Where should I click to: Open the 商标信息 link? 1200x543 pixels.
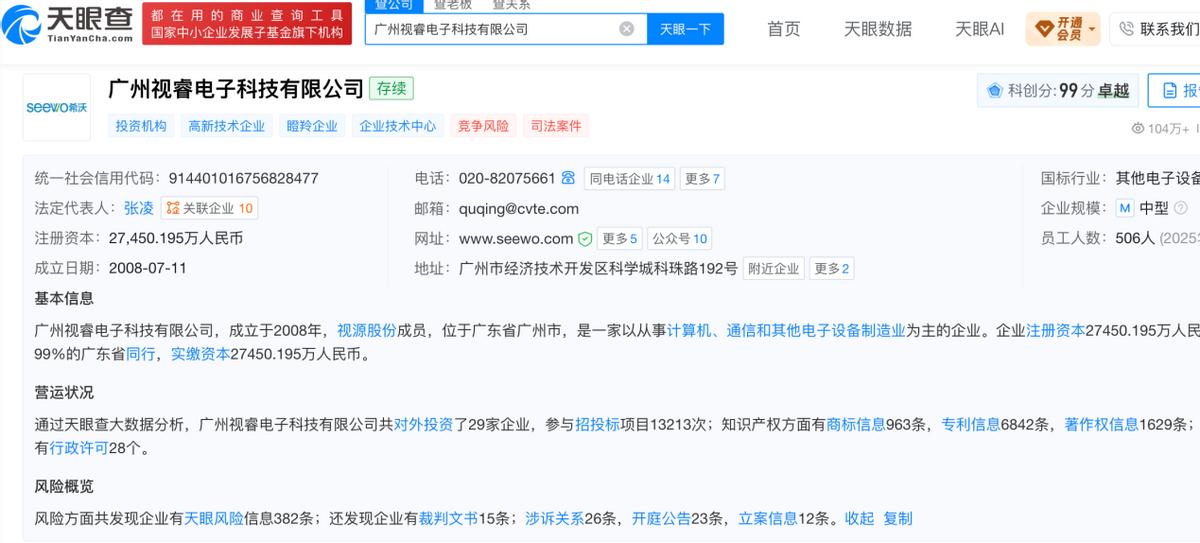856,424
